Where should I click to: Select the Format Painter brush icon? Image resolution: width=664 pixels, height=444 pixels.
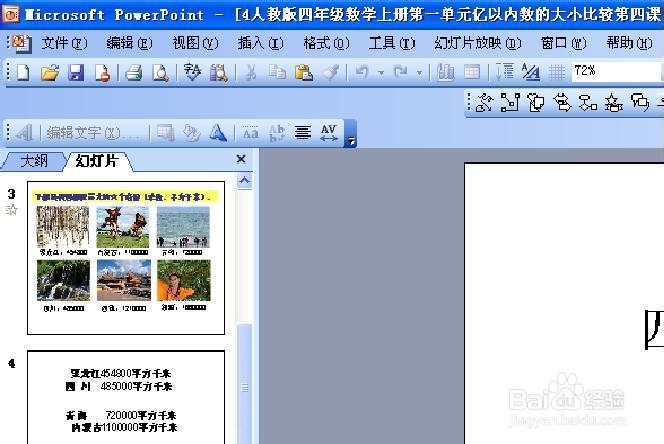tap(330, 72)
